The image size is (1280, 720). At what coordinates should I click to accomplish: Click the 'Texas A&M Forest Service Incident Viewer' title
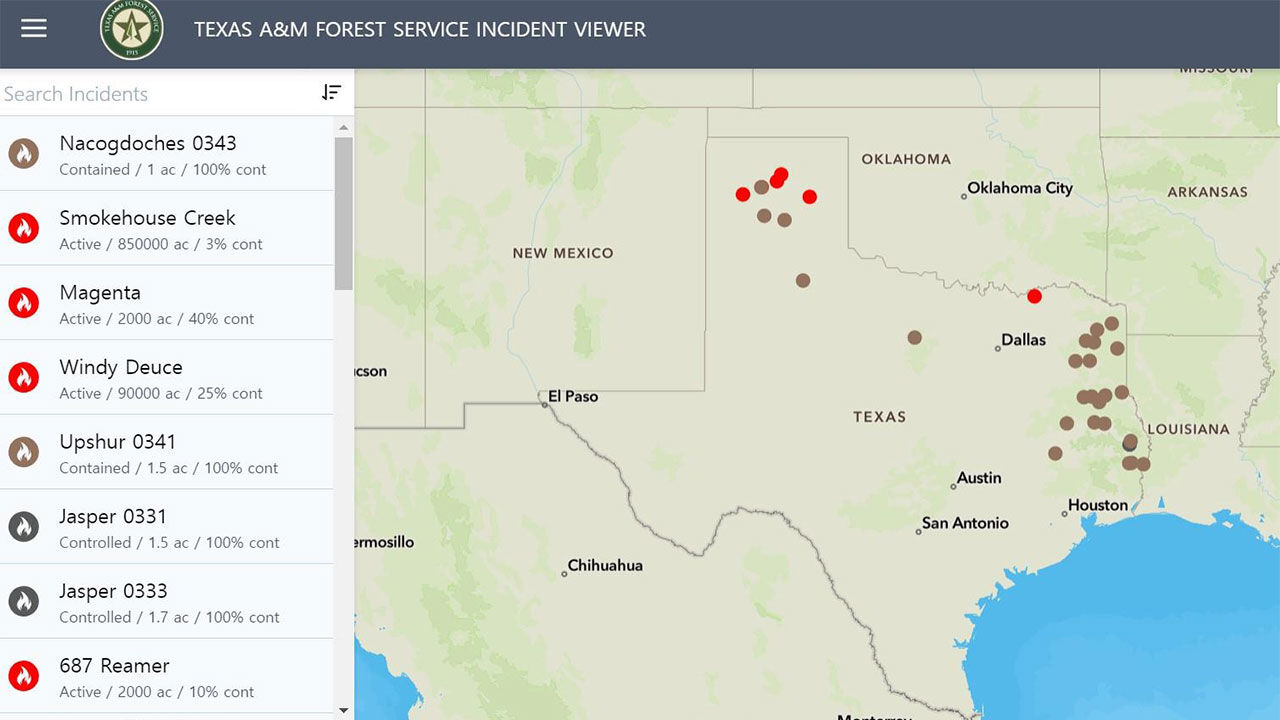pos(420,30)
